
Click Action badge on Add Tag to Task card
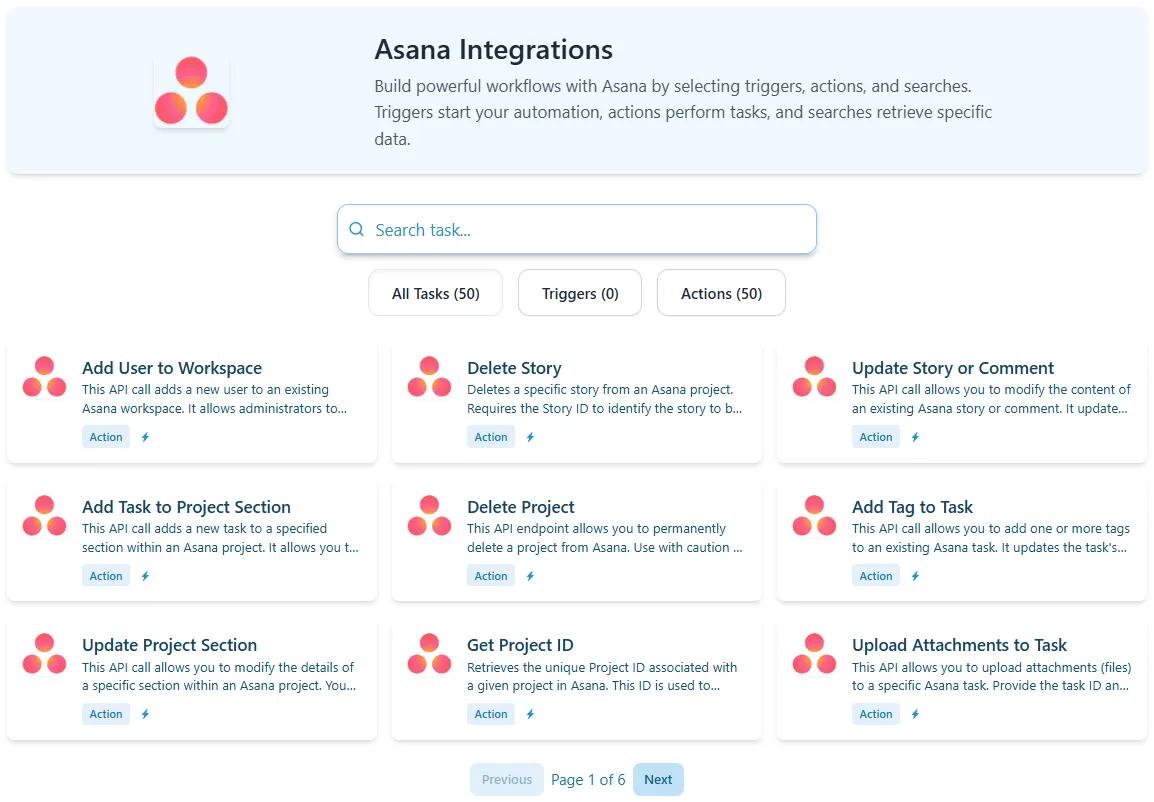tap(876, 576)
